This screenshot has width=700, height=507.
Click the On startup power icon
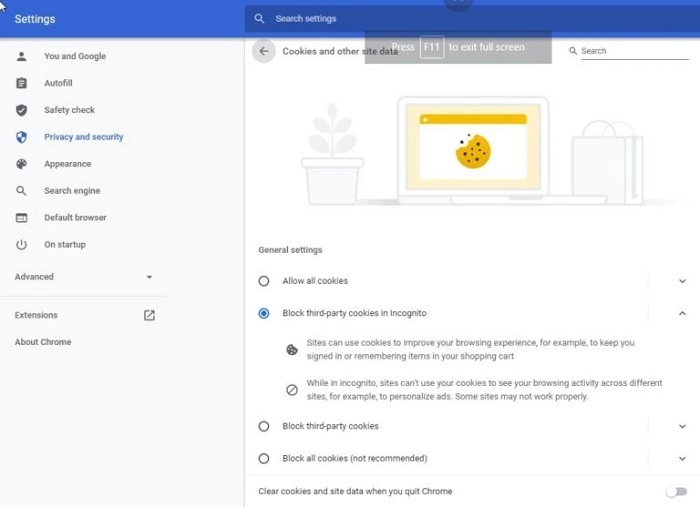(x=22, y=245)
